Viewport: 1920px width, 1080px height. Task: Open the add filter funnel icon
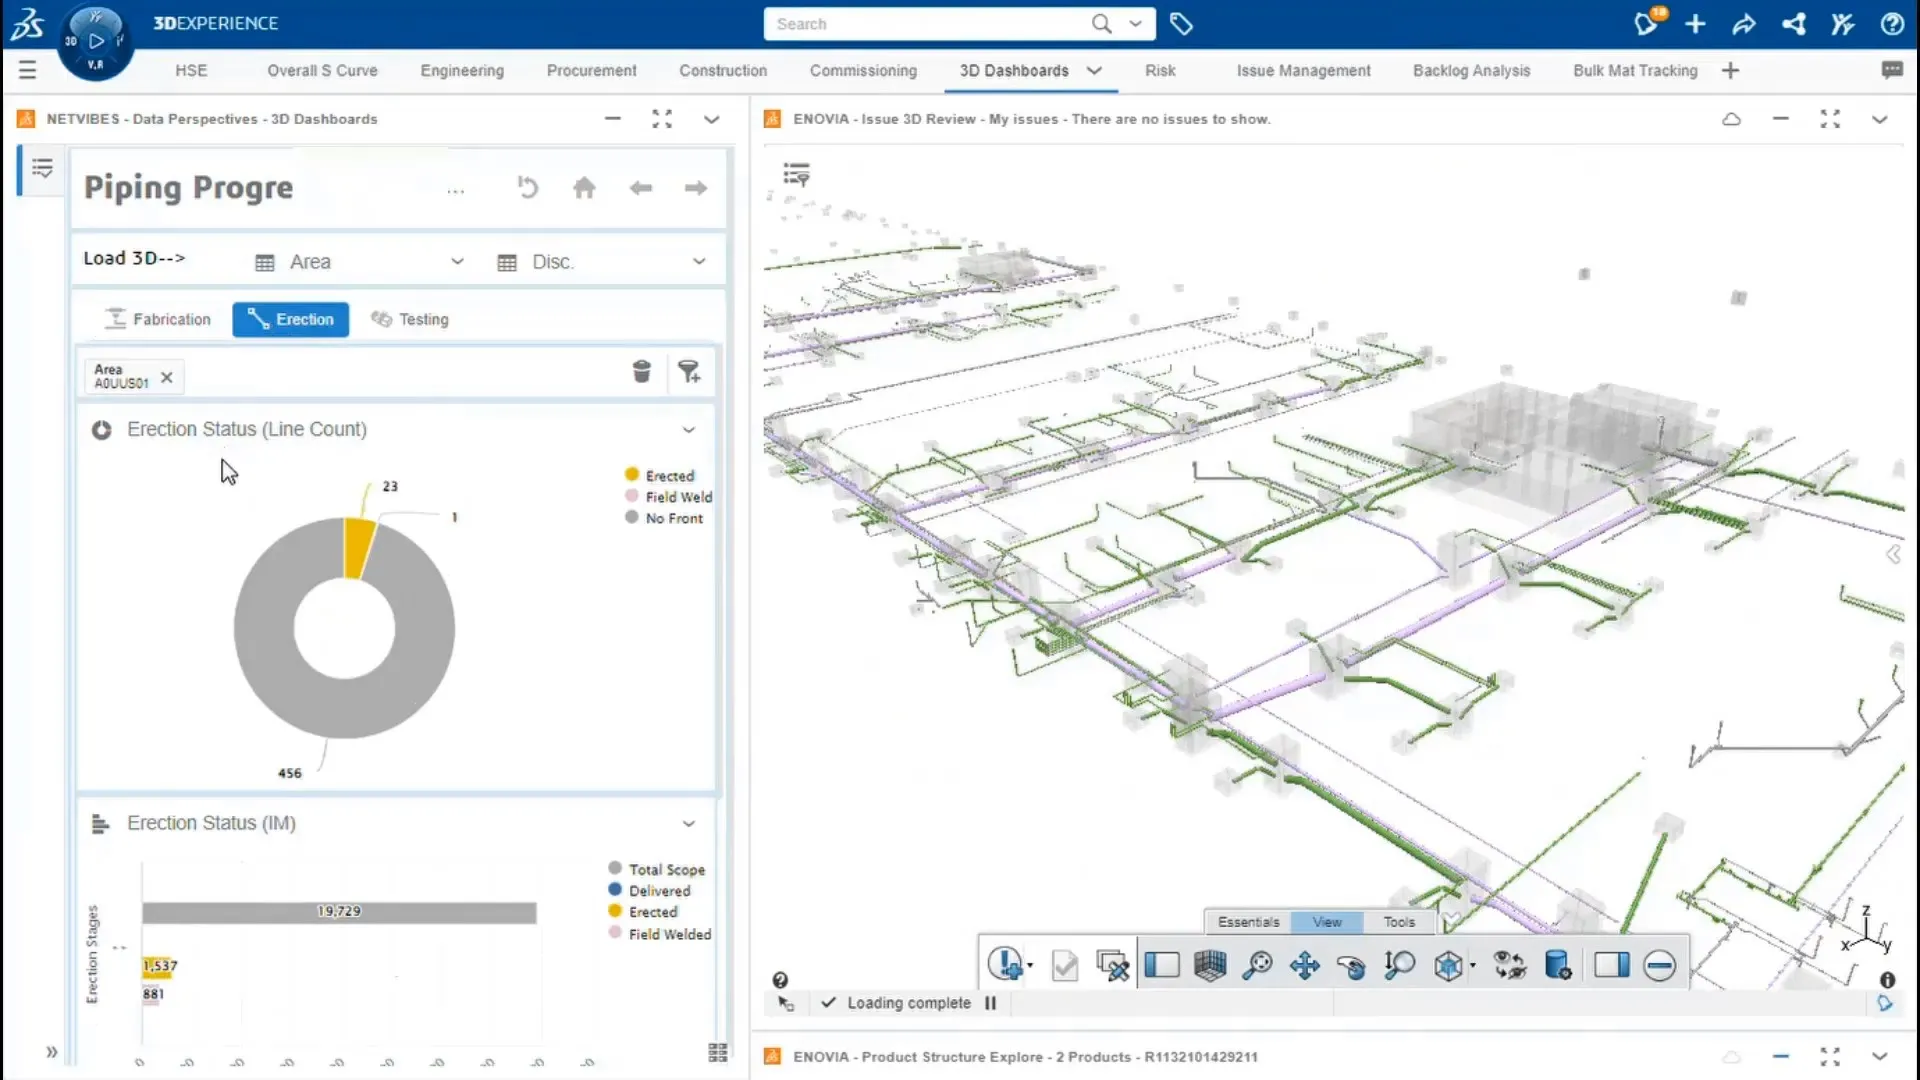click(x=690, y=372)
